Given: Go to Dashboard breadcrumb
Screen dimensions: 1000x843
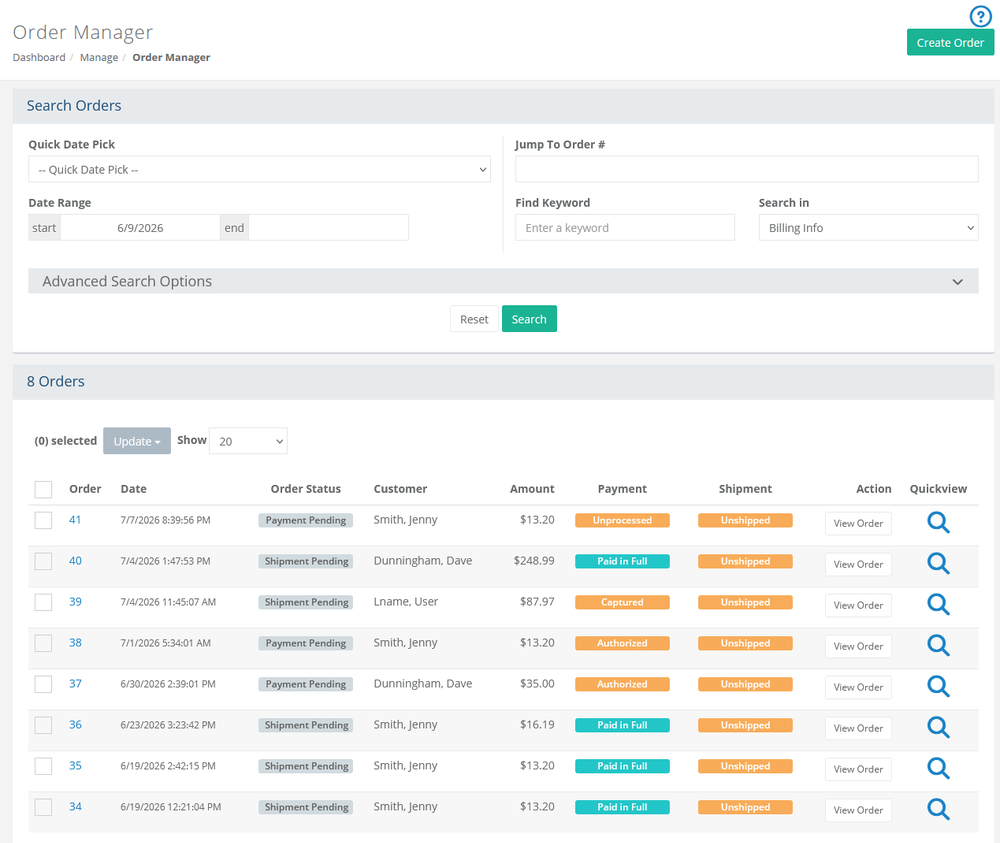Looking at the screenshot, I should pyautogui.click(x=39, y=57).
